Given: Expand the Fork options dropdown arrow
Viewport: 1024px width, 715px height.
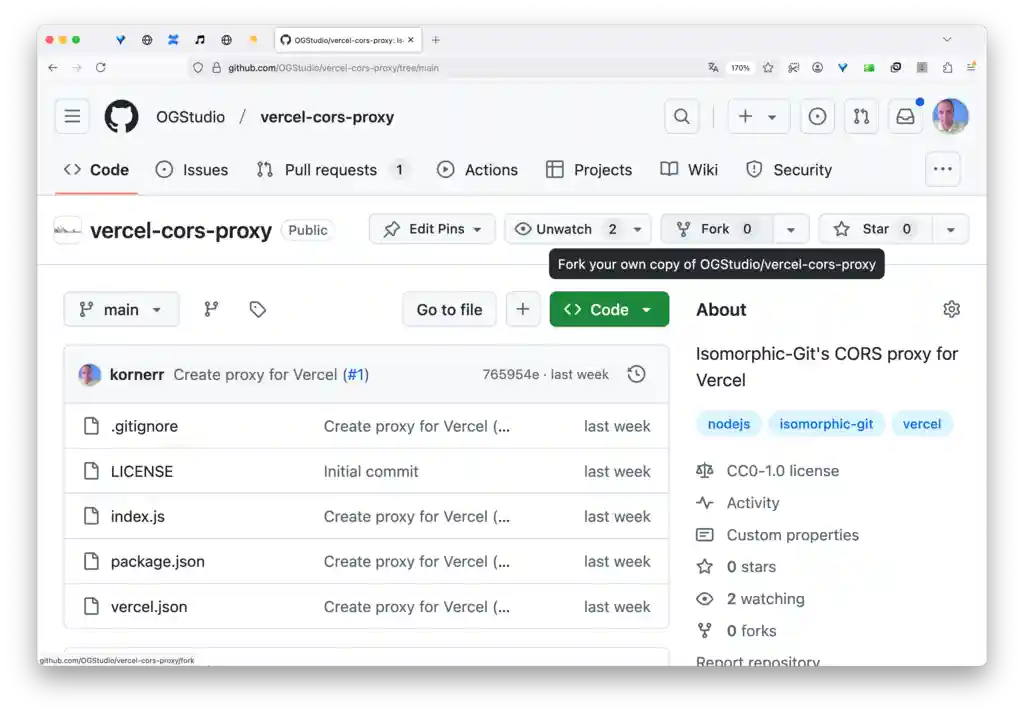Looking at the screenshot, I should [791, 230].
